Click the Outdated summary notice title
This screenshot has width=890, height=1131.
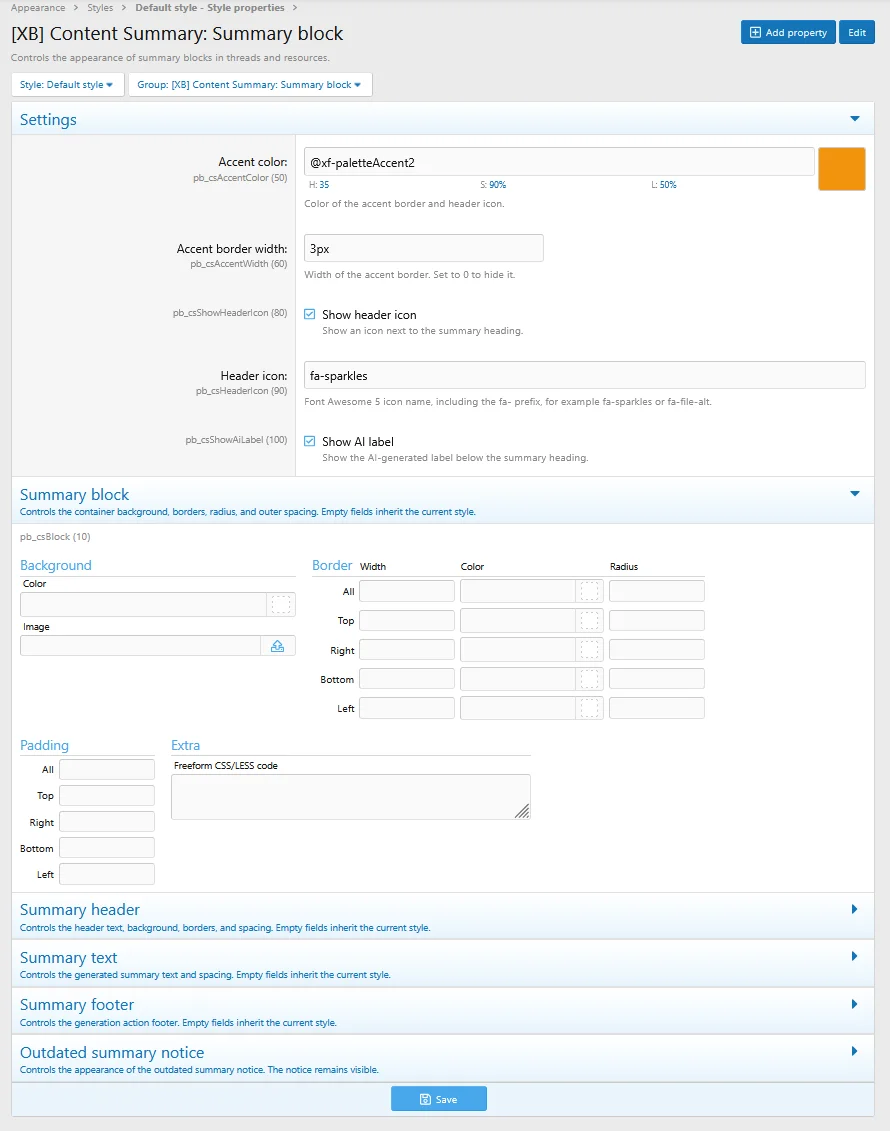(x=112, y=1052)
